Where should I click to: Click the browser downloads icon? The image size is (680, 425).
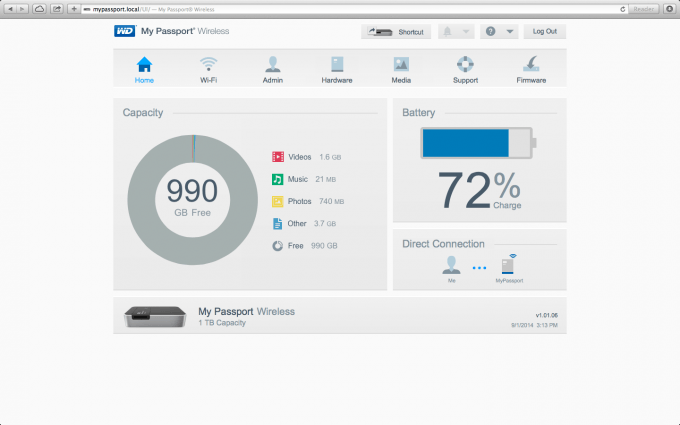coord(670,9)
